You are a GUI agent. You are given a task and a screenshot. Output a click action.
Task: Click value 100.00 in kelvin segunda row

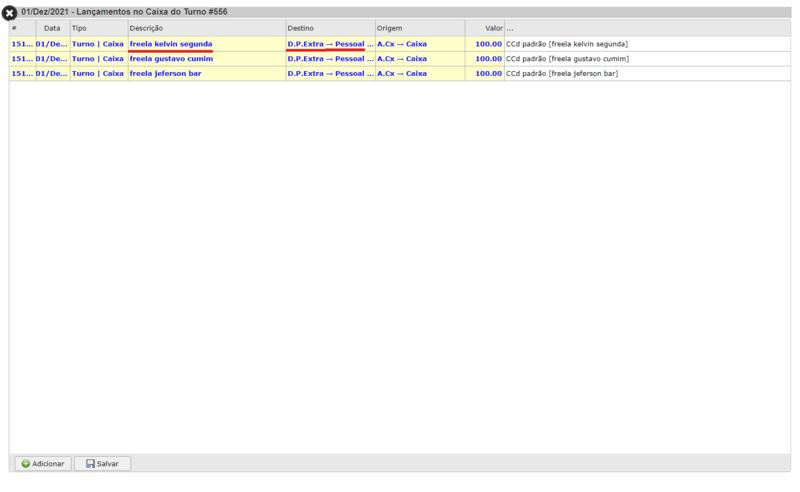pyautogui.click(x=488, y=44)
